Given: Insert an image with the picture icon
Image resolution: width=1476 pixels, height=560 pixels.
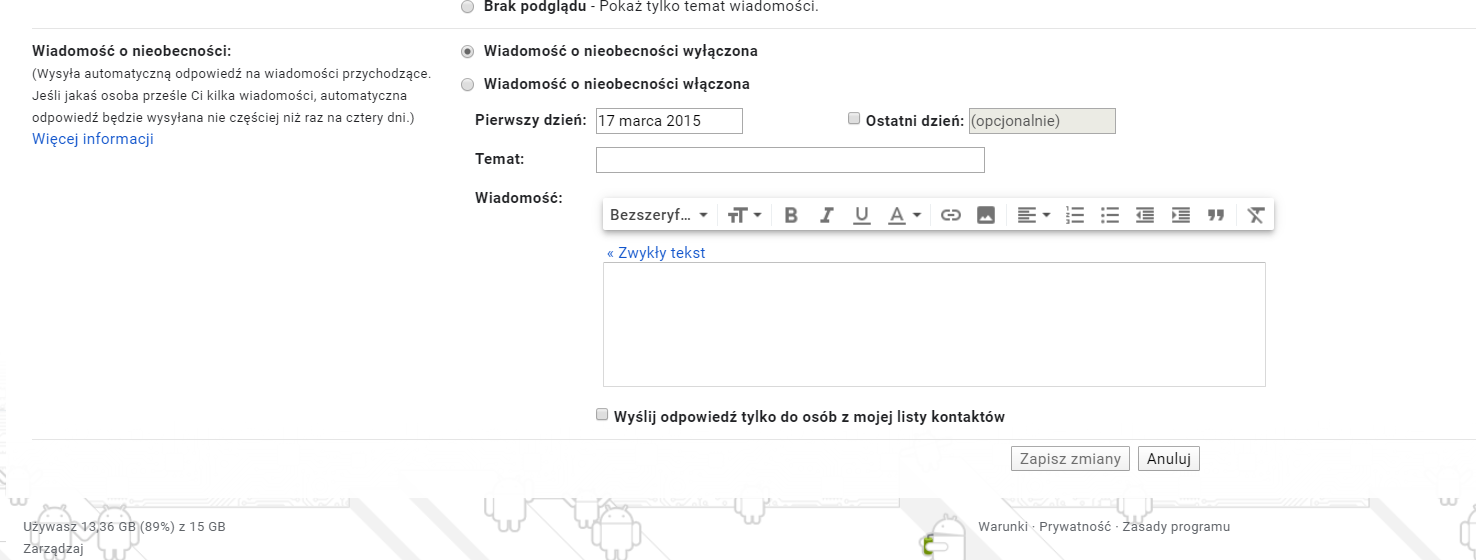Looking at the screenshot, I should click(x=986, y=215).
